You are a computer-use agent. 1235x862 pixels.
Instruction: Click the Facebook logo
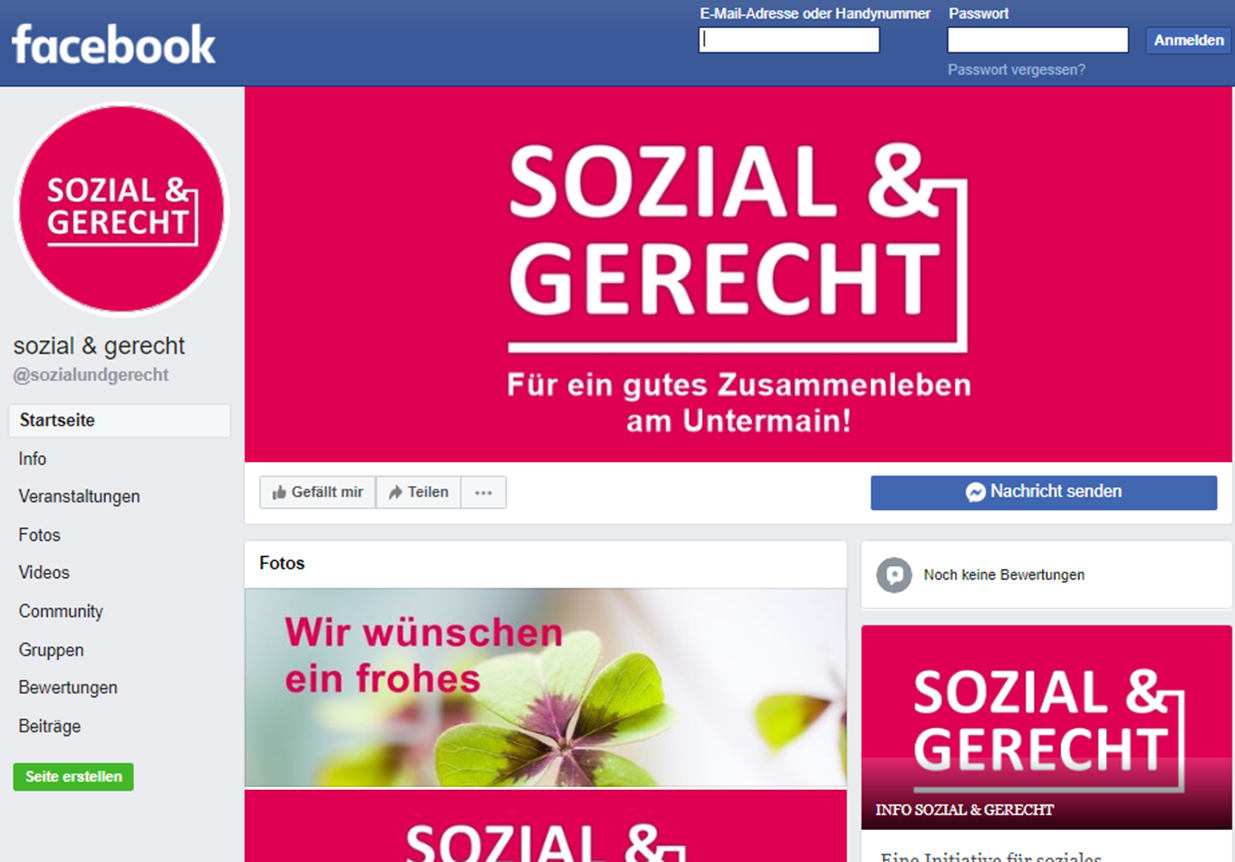coord(114,45)
